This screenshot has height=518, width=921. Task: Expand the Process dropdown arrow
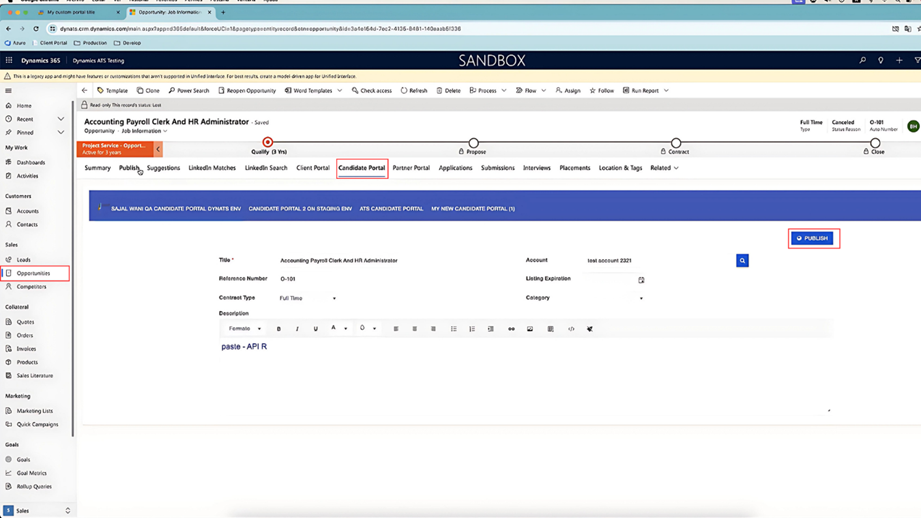point(503,90)
